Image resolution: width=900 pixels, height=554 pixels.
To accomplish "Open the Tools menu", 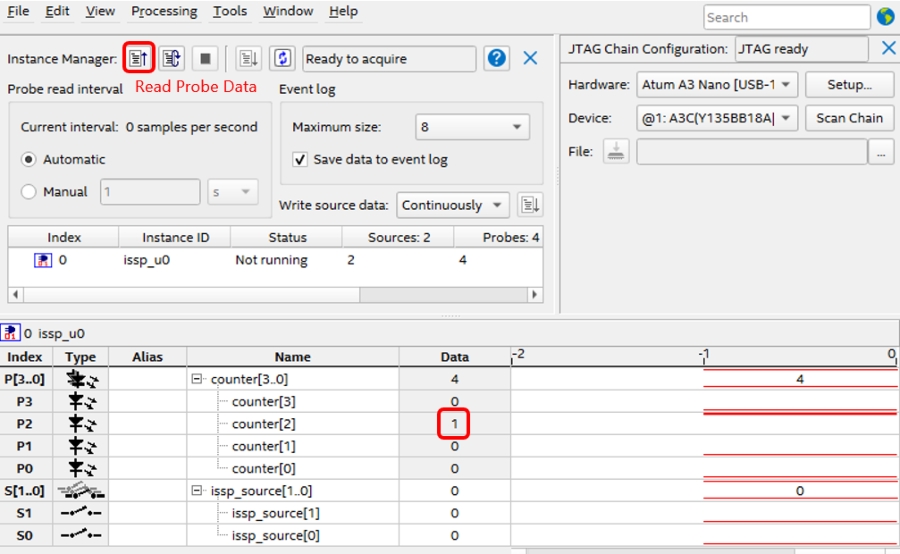I will 229,11.
